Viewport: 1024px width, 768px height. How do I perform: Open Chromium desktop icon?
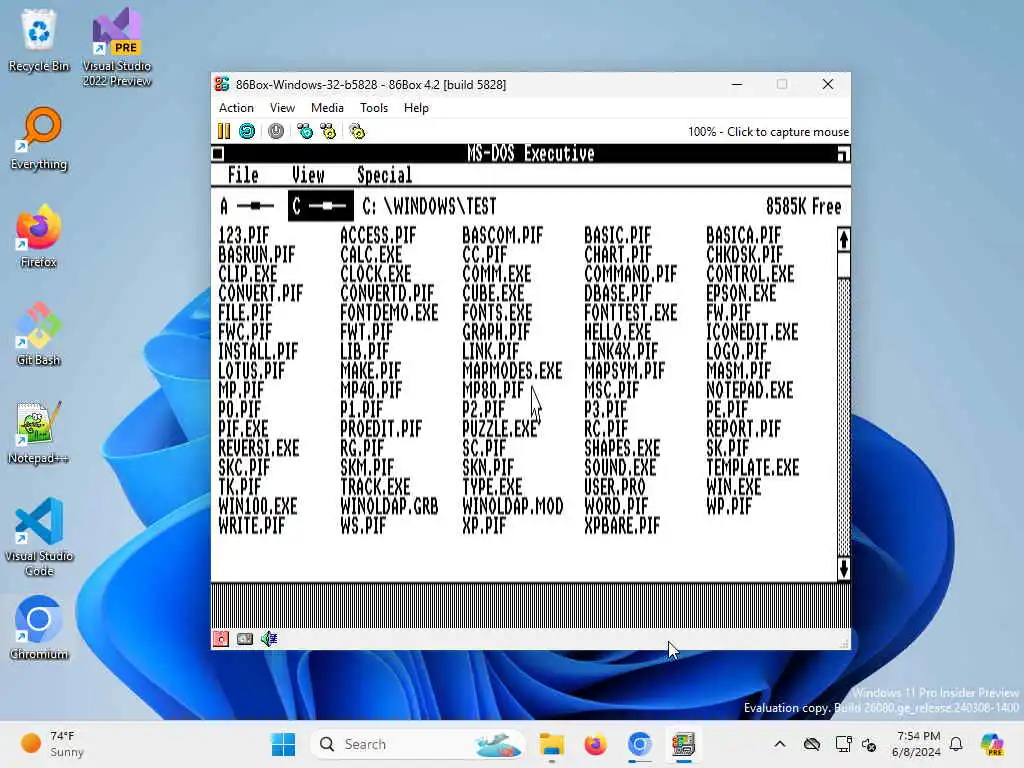39,628
